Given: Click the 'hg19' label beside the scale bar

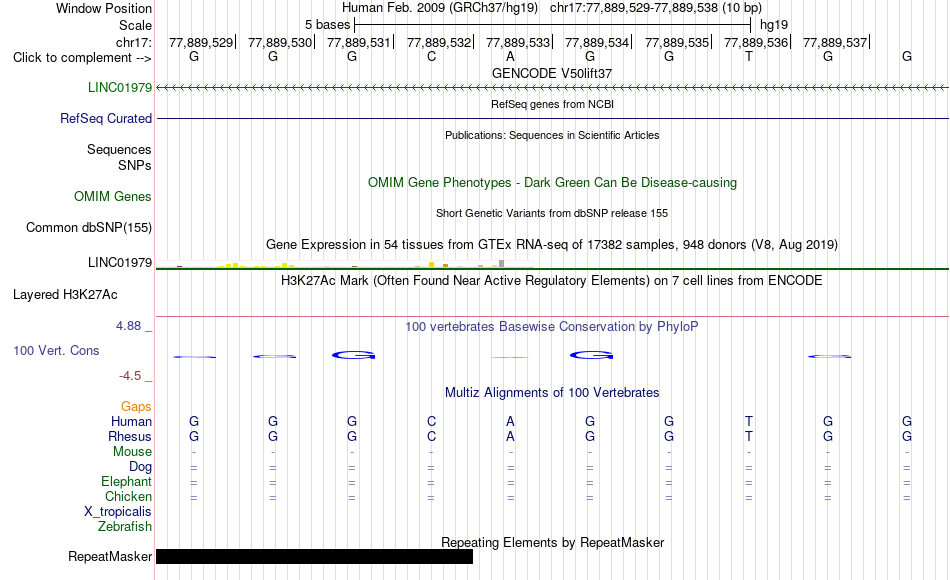Looking at the screenshot, I should pos(774,25).
